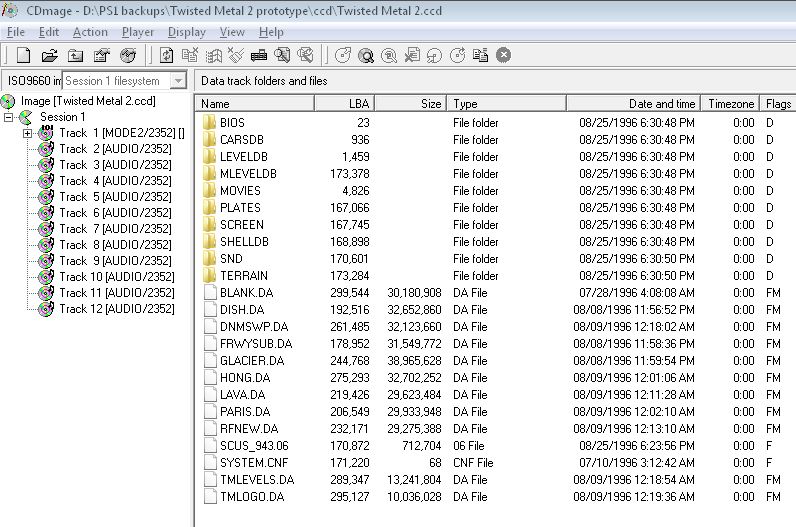Image resolution: width=796 pixels, height=527 pixels.
Task: Click the keyboard-shaped toolbar icon
Action: point(258,55)
